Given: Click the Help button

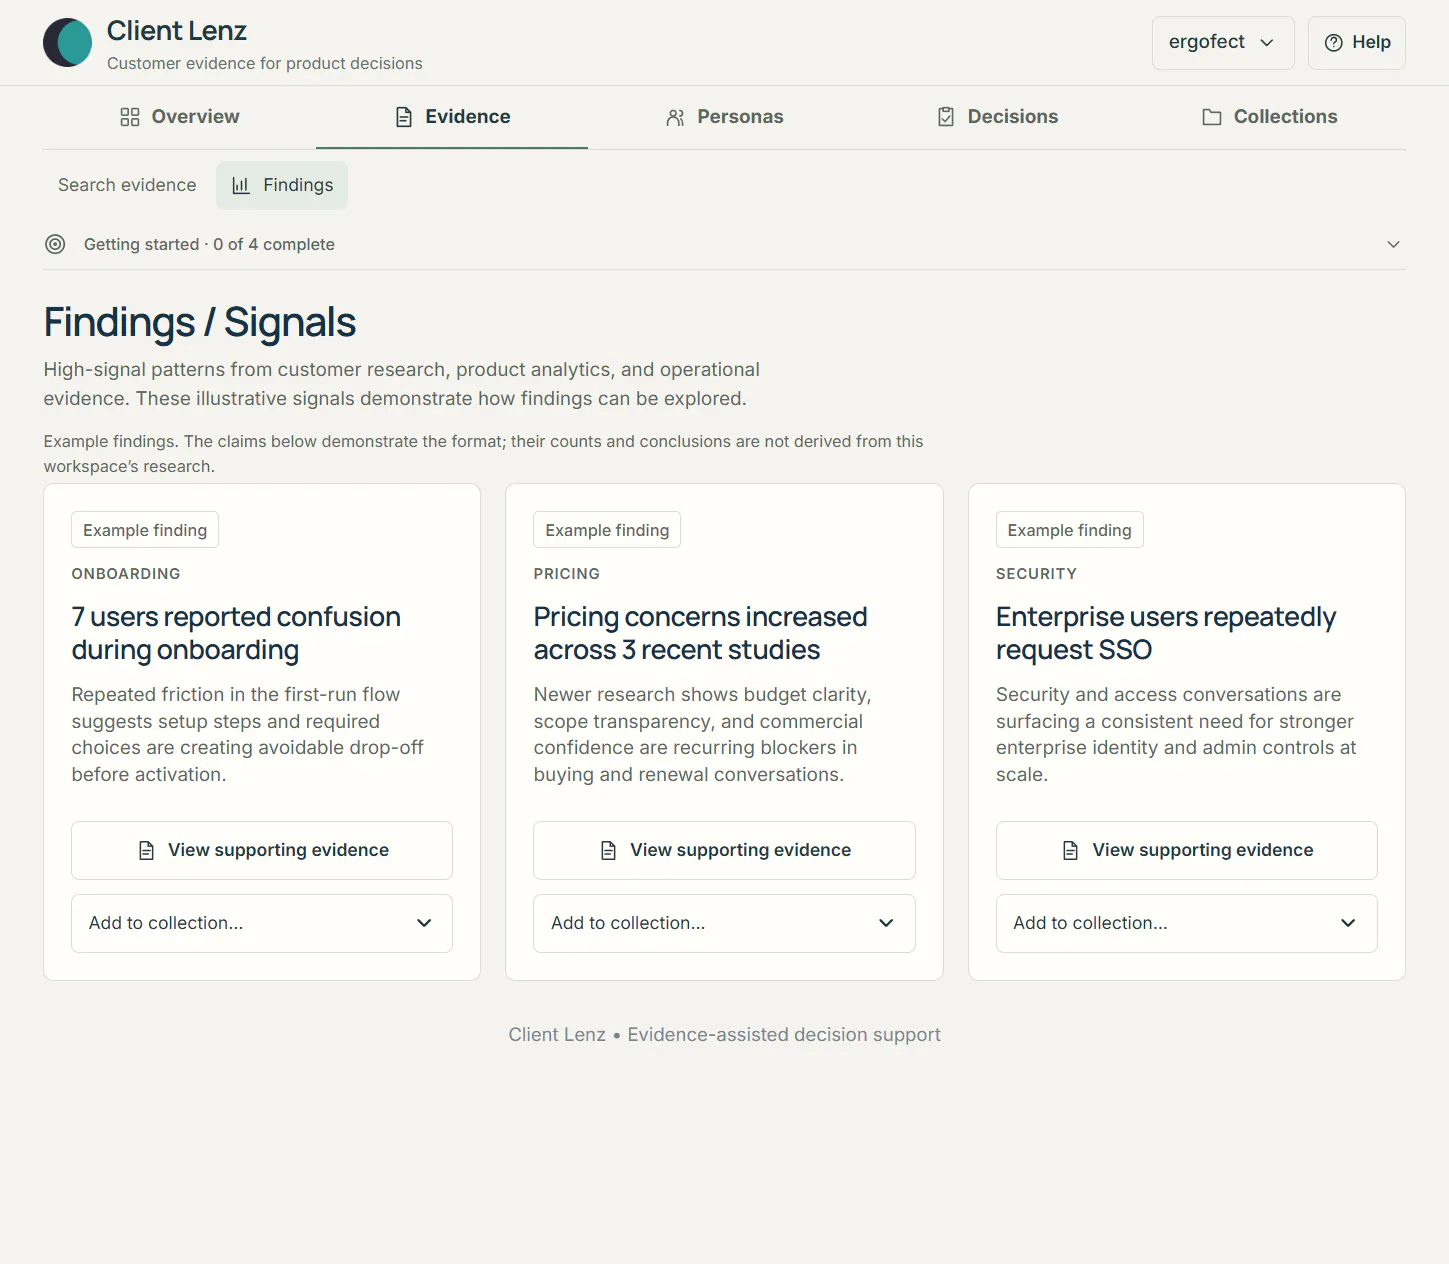Looking at the screenshot, I should tap(1357, 43).
